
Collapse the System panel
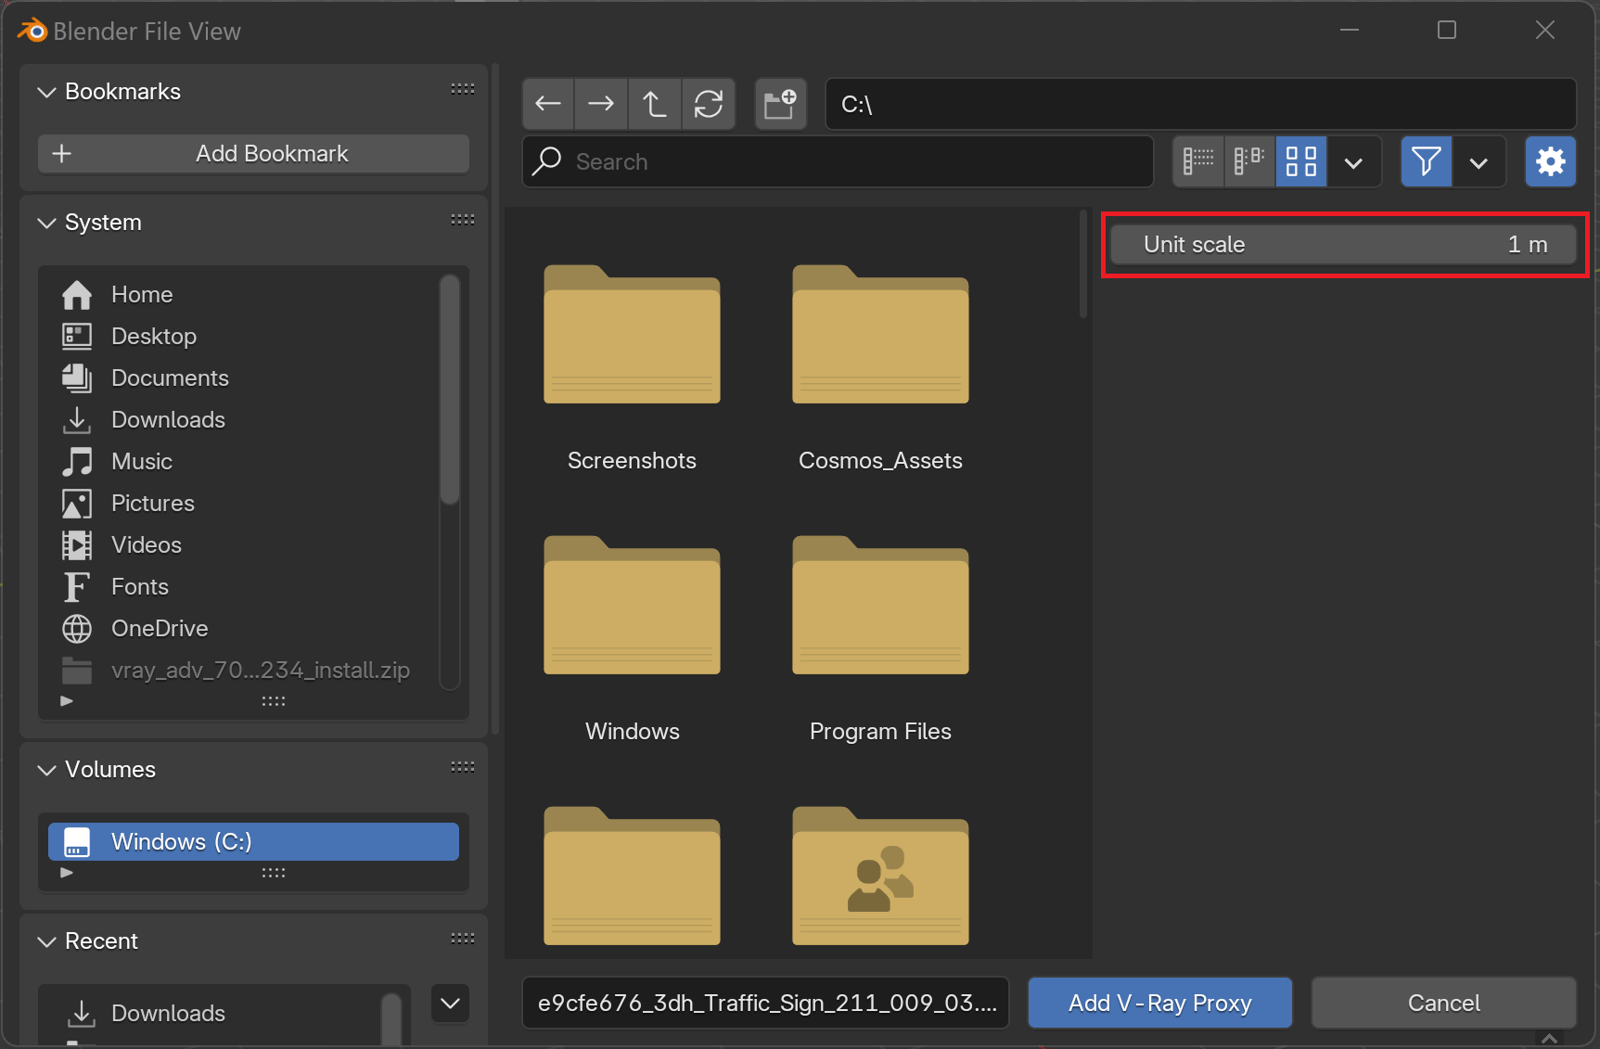[x=46, y=223]
